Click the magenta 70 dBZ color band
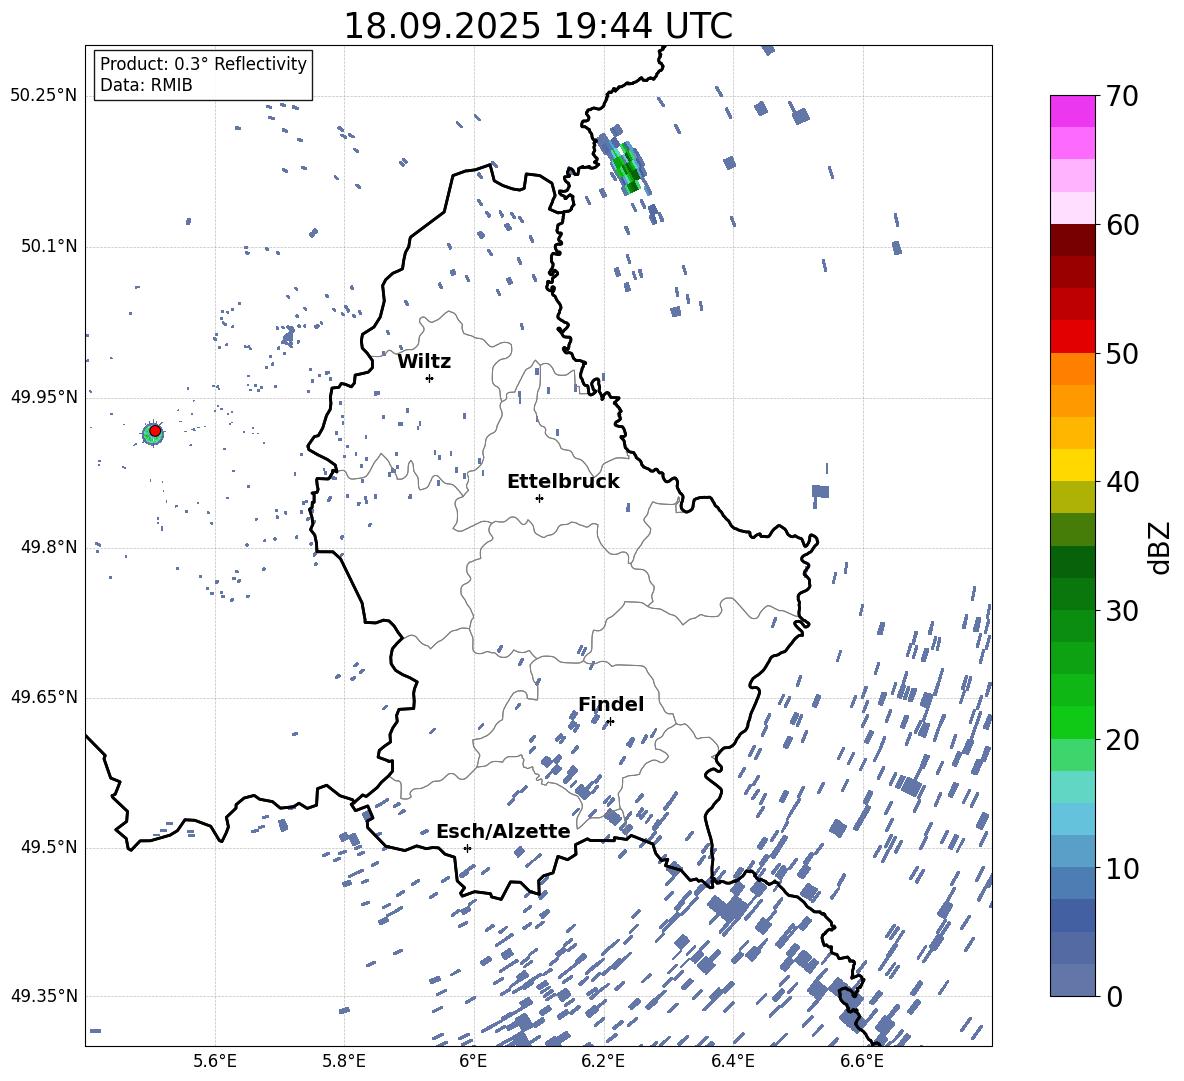Screen dimensions: 1184x1081 point(1072,111)
